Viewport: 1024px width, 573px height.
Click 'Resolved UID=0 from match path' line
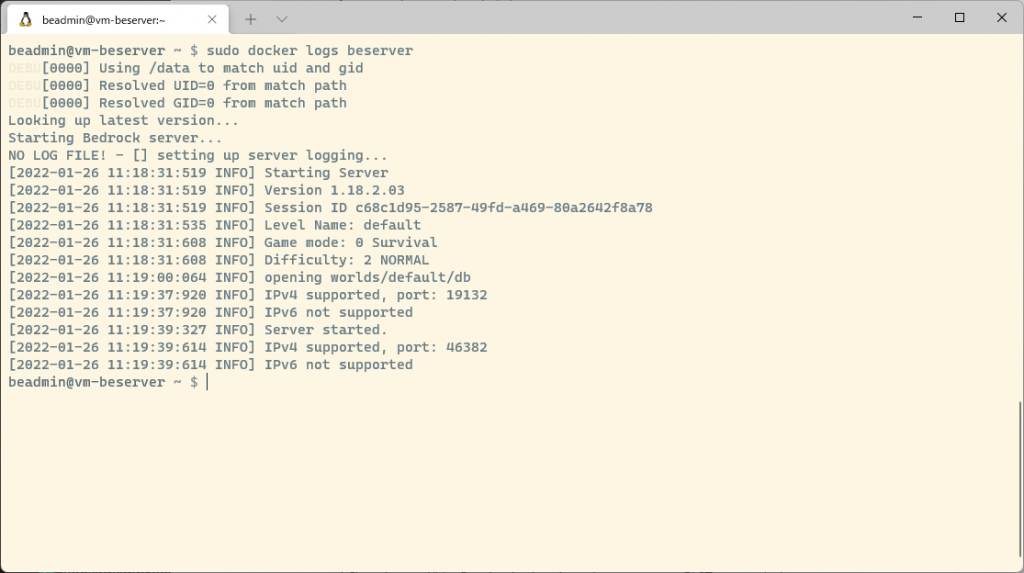click(x=177, y=86)
